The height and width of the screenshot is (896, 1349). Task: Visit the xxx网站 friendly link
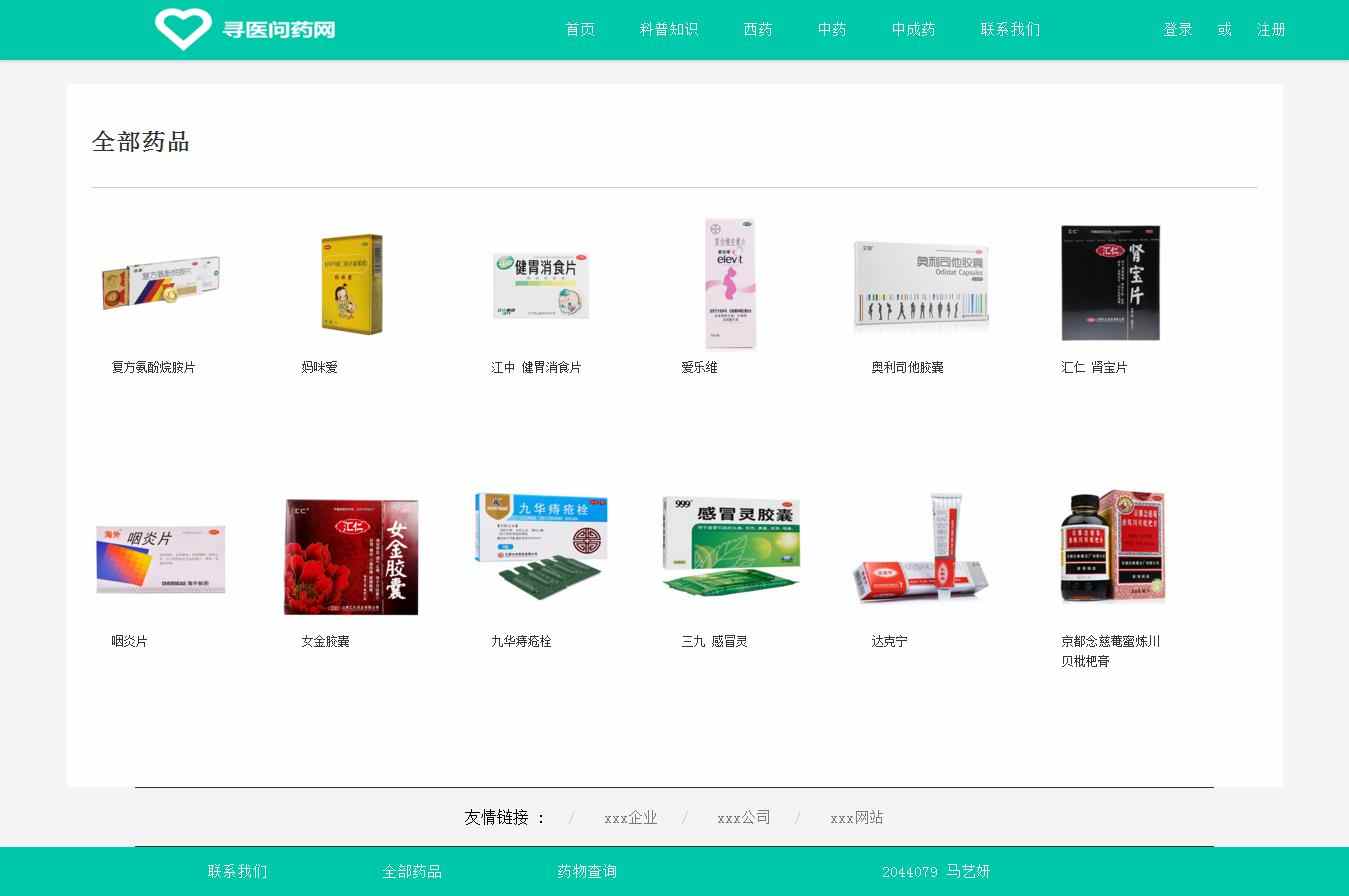click(857, 818)
